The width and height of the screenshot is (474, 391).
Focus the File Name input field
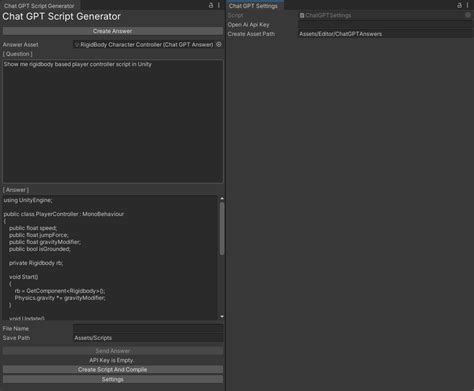148,328
